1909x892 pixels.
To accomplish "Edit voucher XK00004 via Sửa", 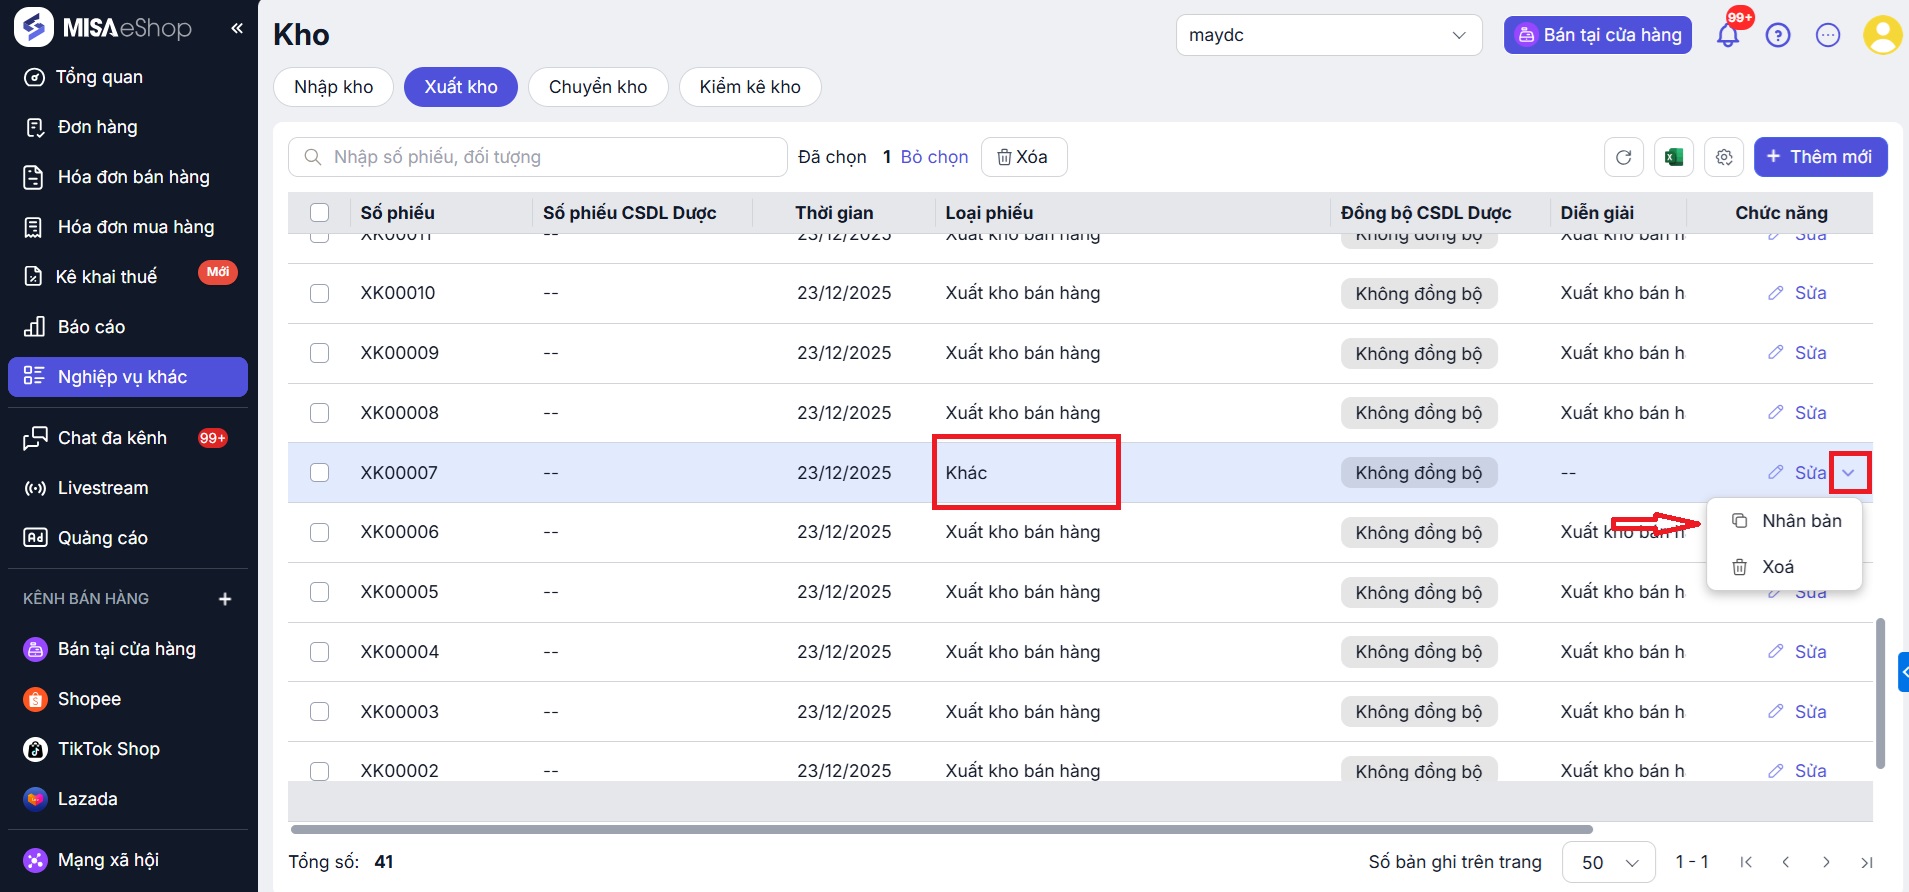I will 1798,652.
